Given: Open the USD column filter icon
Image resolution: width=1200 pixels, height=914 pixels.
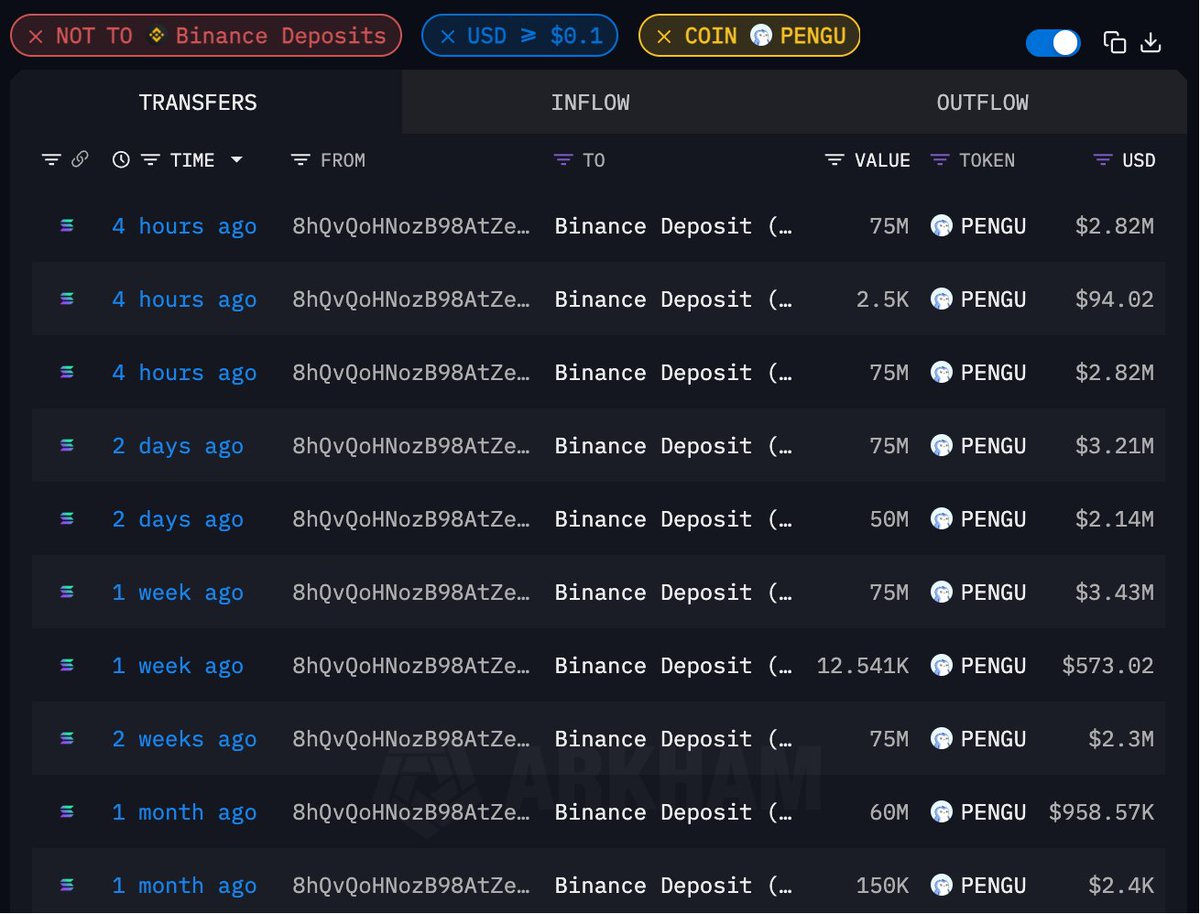Looking at the screenshot, I should click(1103, 160).
